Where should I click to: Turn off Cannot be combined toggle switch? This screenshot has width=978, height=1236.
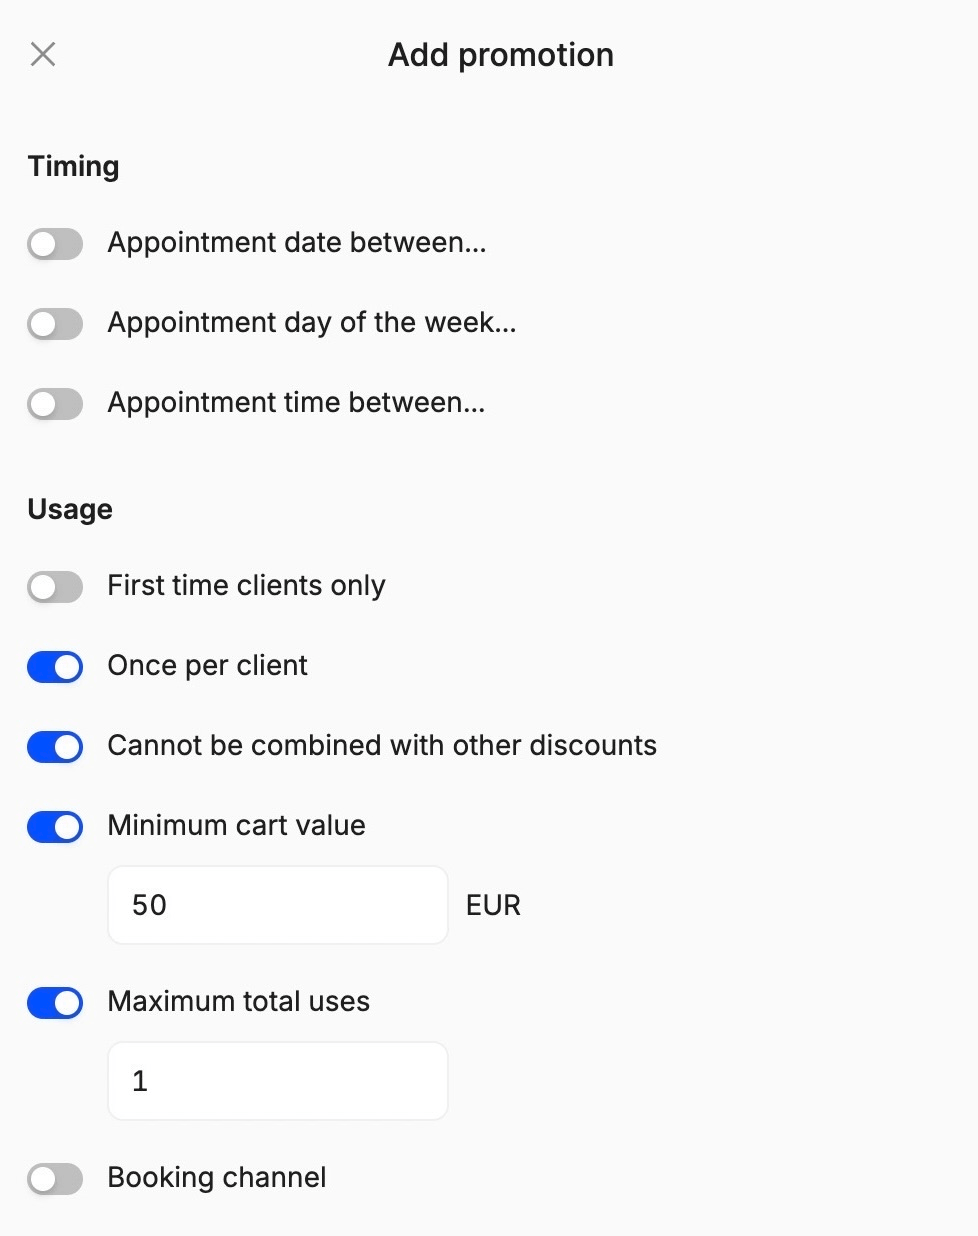55,746
